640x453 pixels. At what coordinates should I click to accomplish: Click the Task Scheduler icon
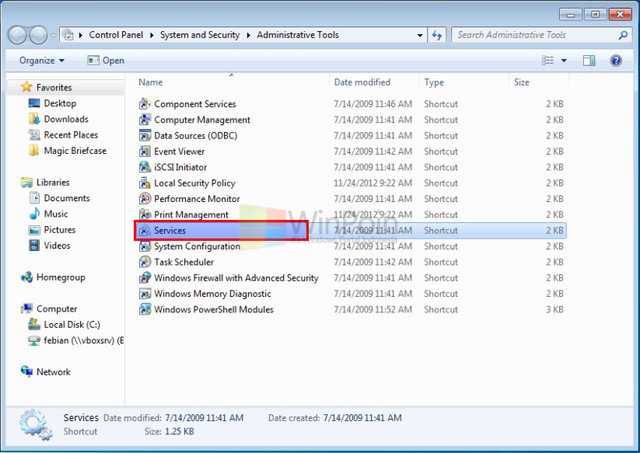click(144, 262)
